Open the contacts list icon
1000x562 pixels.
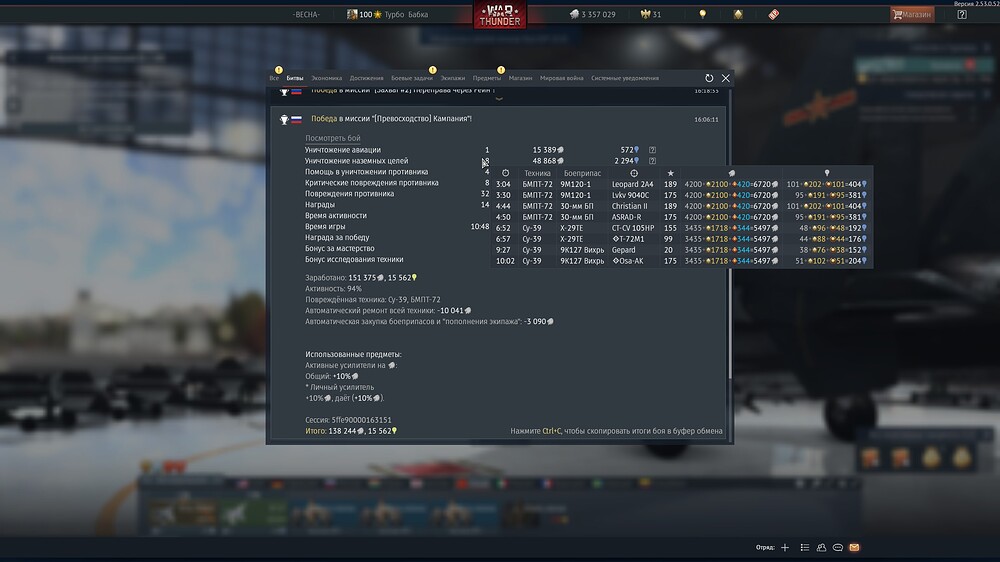click(821, 548)
